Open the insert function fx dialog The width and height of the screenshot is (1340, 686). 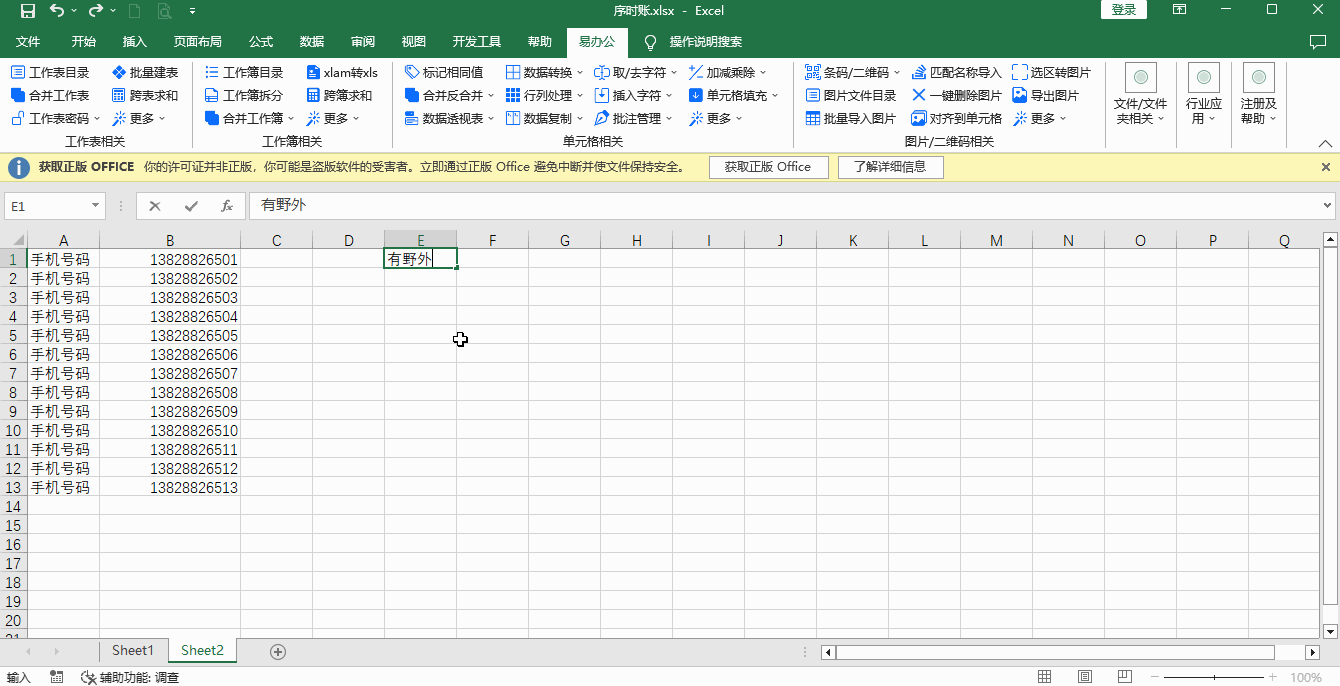pyautogui.click(x=227, y=205)
